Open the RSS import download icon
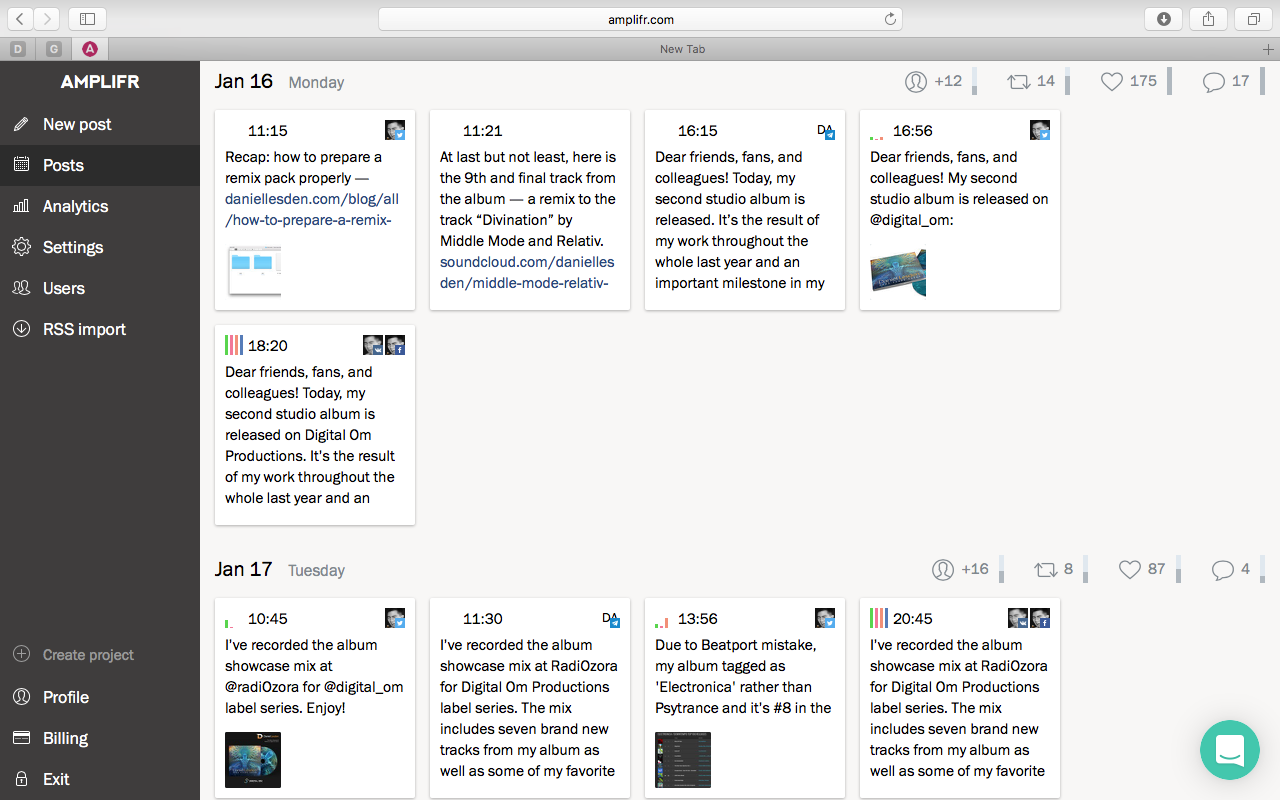 click(x=20, y=329)
